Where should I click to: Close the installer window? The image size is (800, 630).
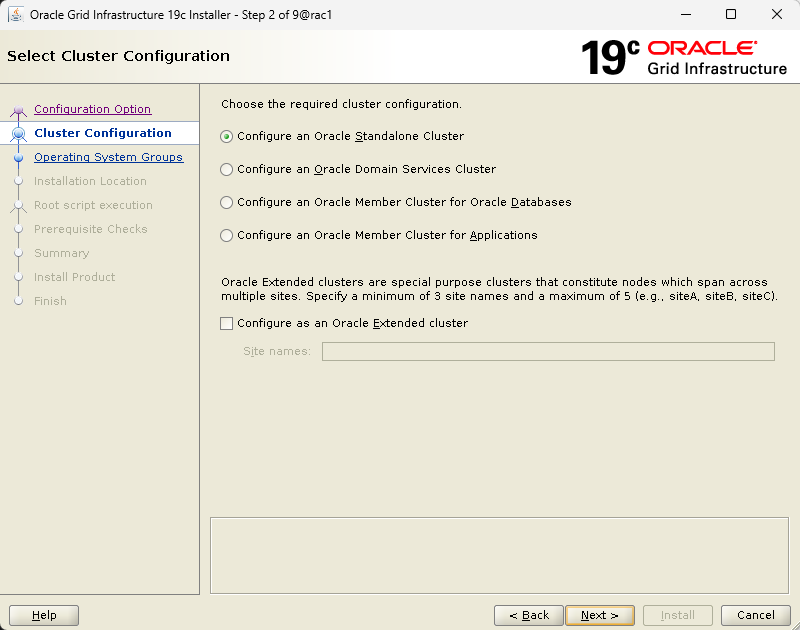point(777,14)
